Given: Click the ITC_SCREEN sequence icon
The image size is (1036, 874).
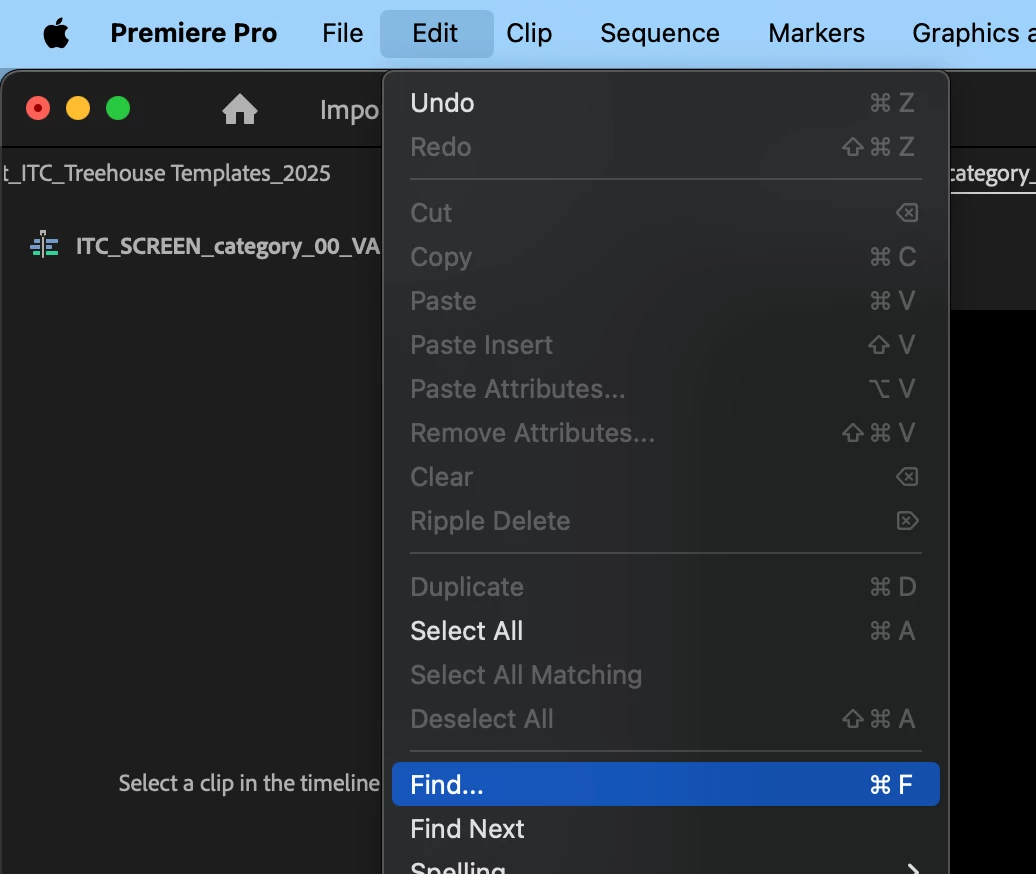Looking at the screenshot, I should pos(44,245).
